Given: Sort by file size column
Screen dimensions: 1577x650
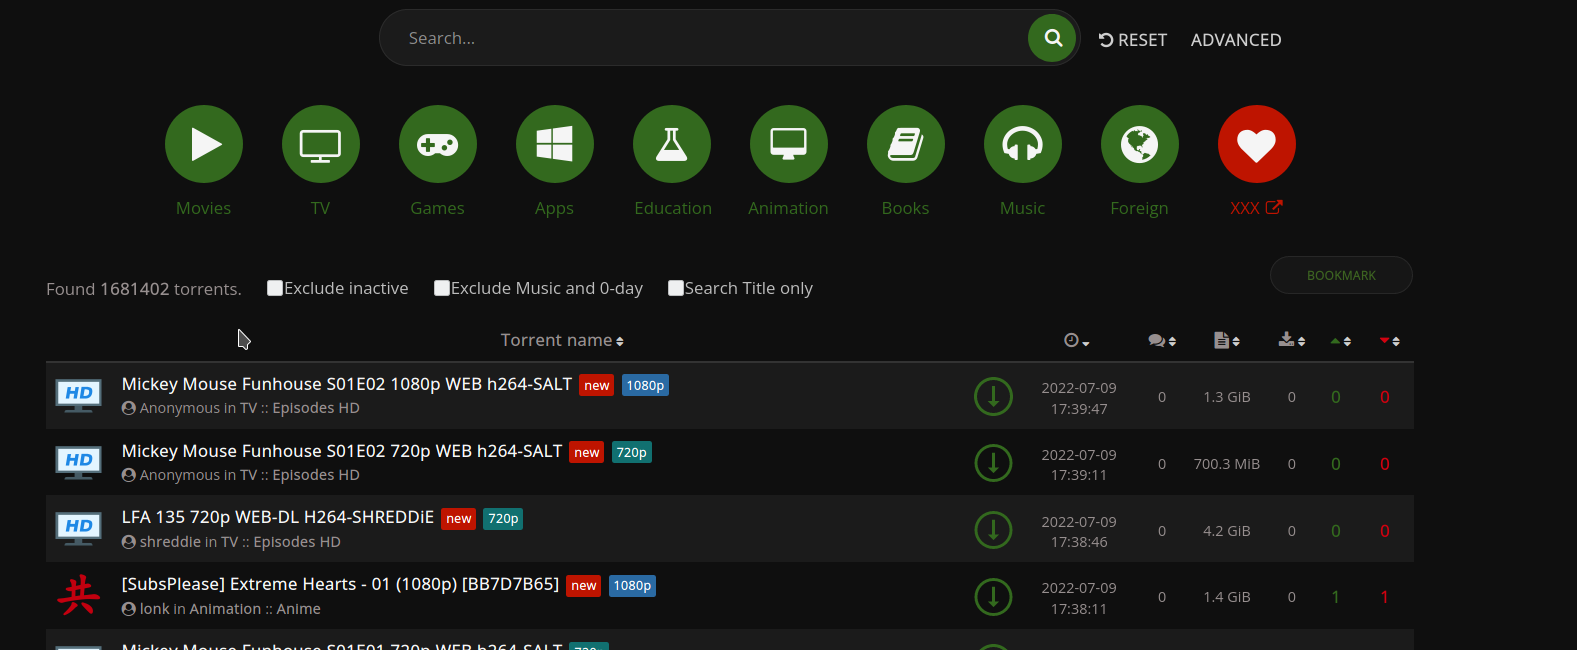Looking at the screenshot, I should coord(1226,341).
